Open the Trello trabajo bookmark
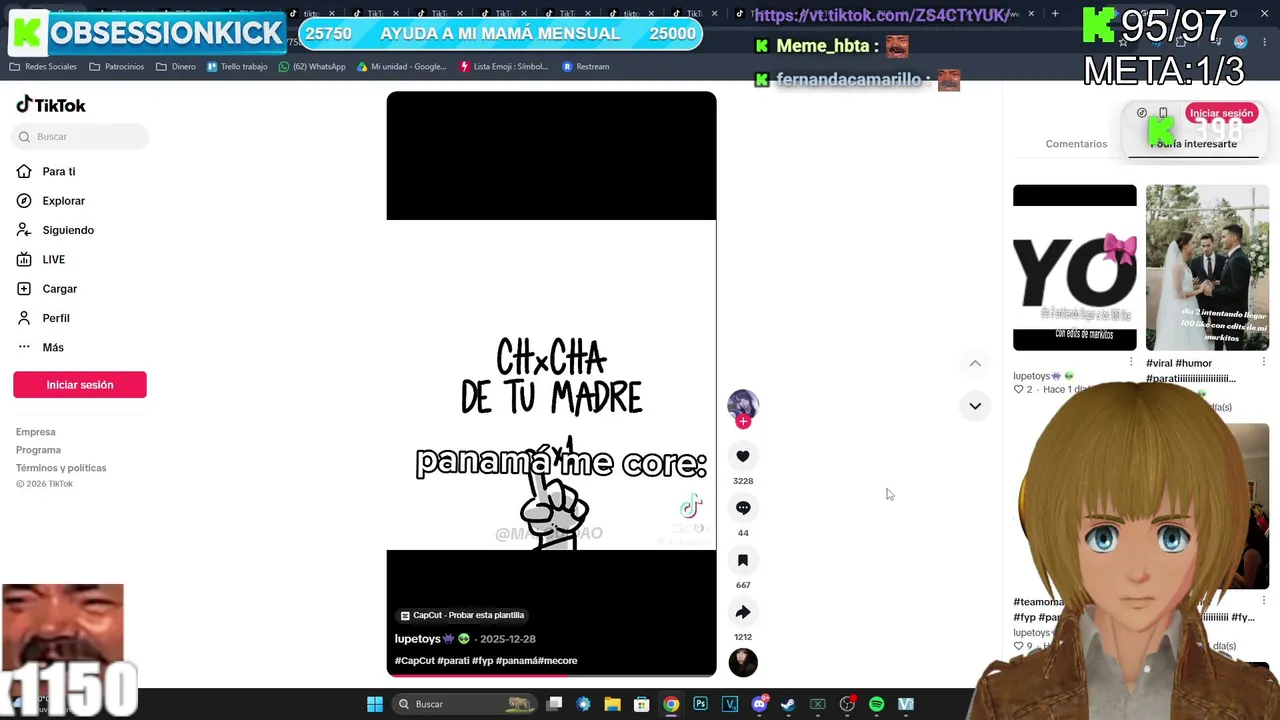 click(237, 67)
